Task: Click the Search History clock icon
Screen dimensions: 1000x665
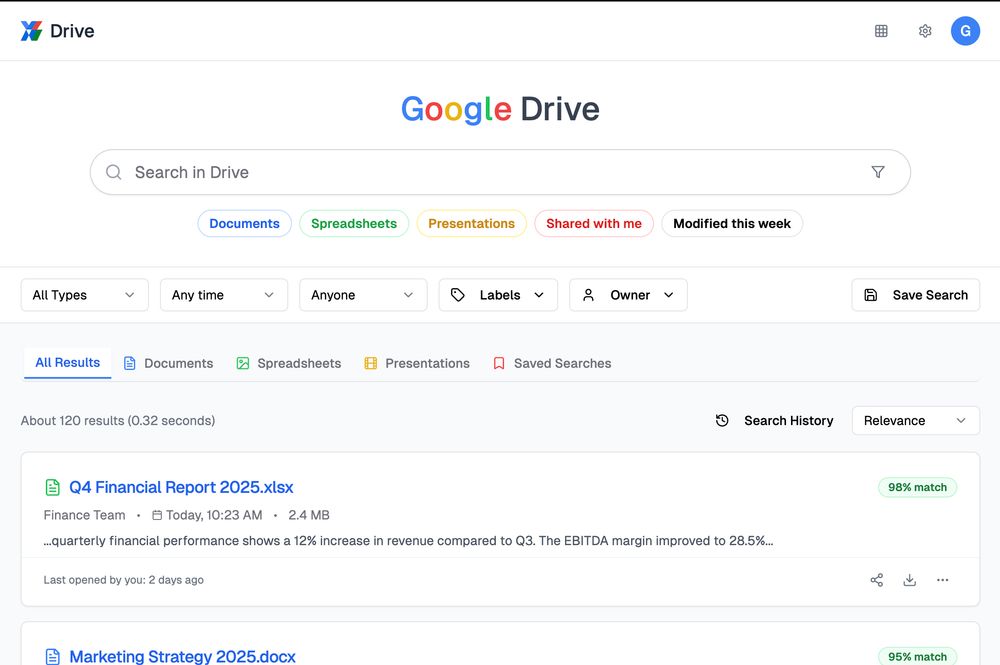Action: (x=722, y=420)
